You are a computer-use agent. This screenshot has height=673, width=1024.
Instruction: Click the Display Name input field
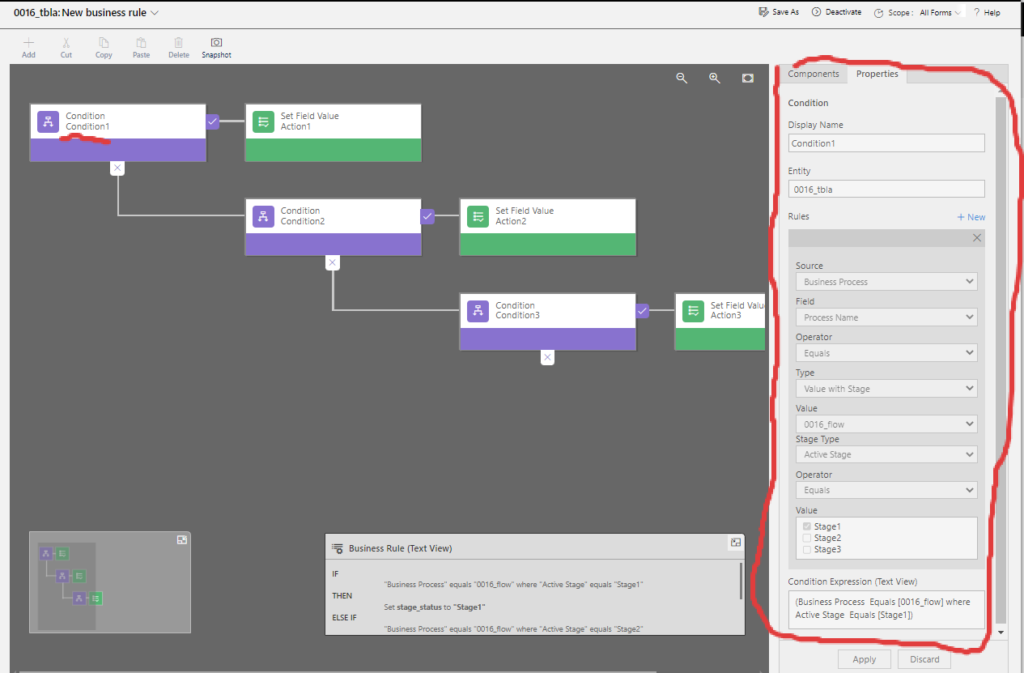pyautogui.click(x=885, y=143)
